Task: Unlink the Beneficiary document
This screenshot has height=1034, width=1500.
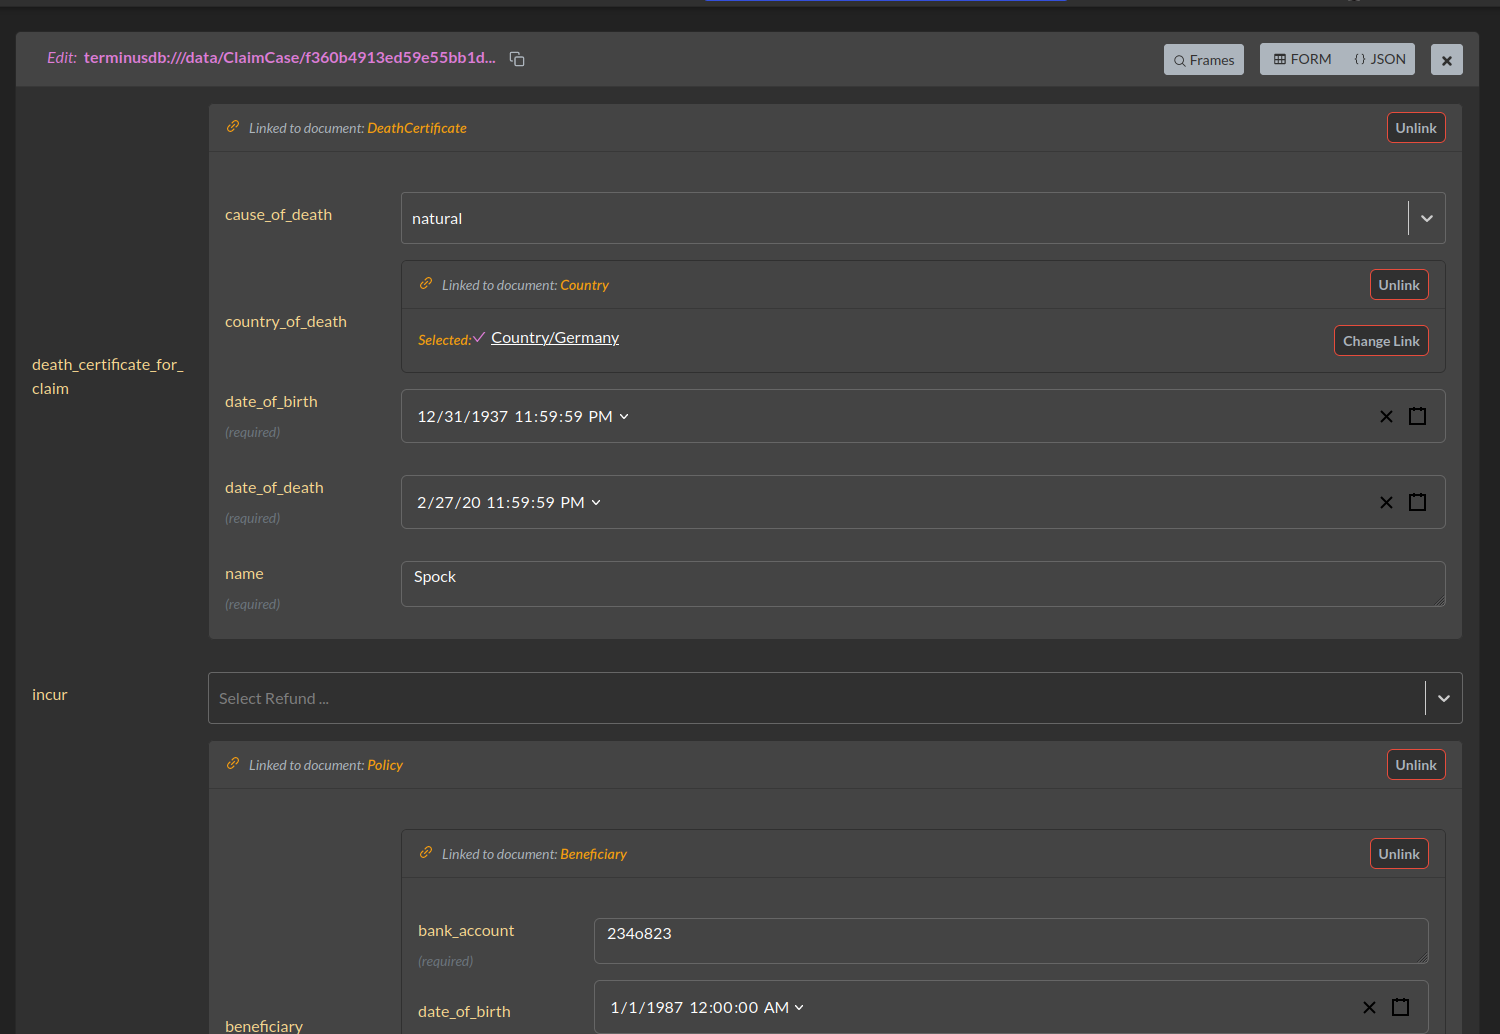Action: [1399, 854]
